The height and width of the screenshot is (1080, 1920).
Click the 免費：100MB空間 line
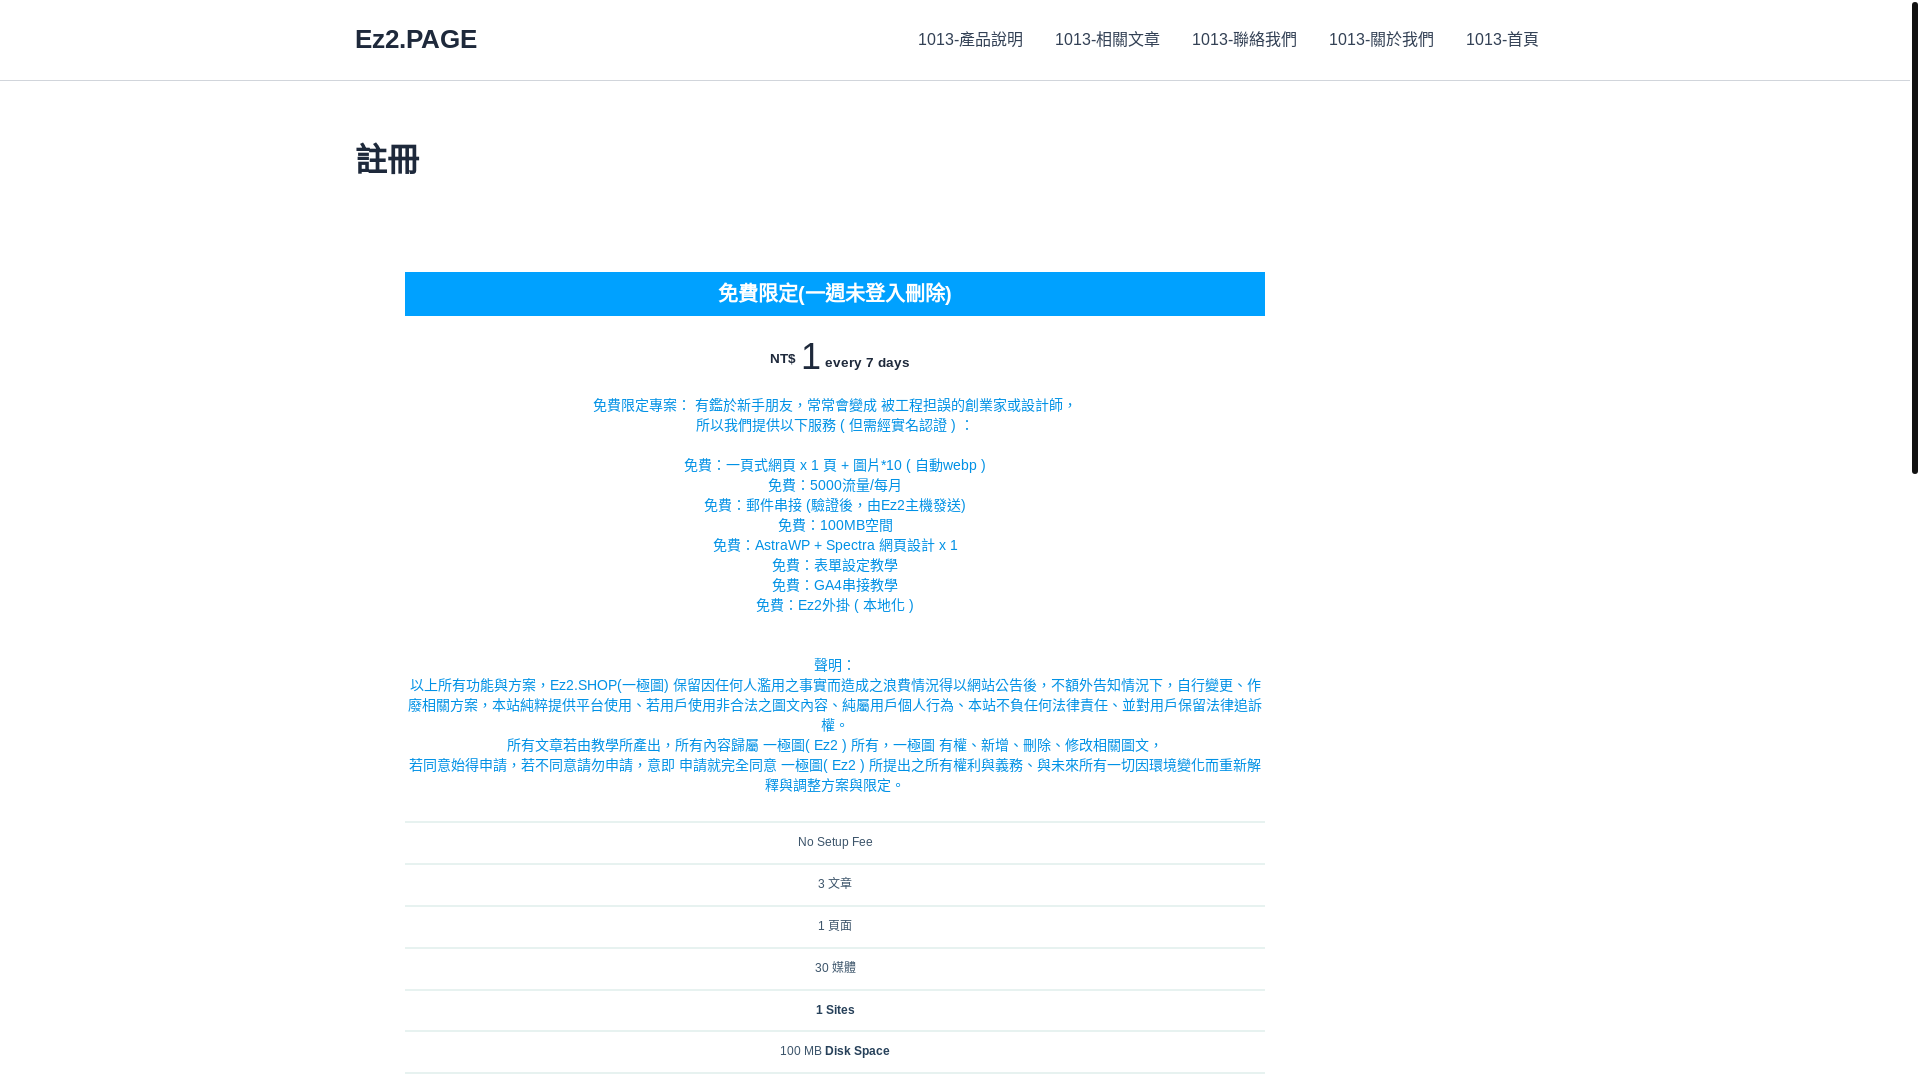(x=835, y=525)
